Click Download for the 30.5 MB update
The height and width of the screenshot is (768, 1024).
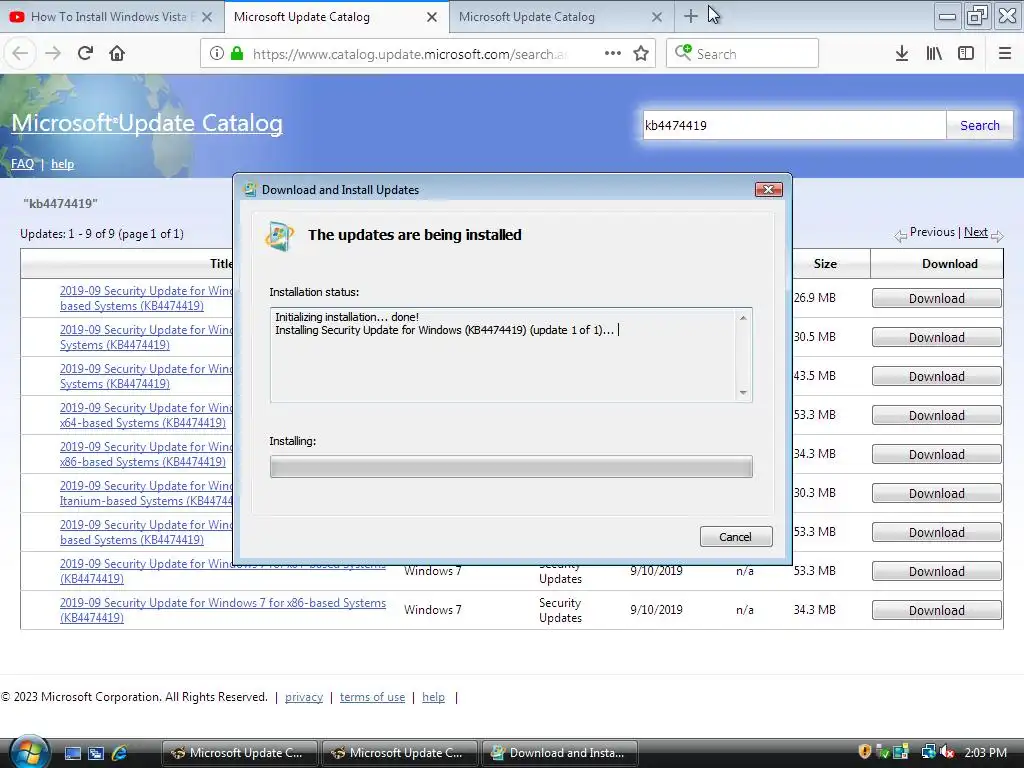point(936,338)
